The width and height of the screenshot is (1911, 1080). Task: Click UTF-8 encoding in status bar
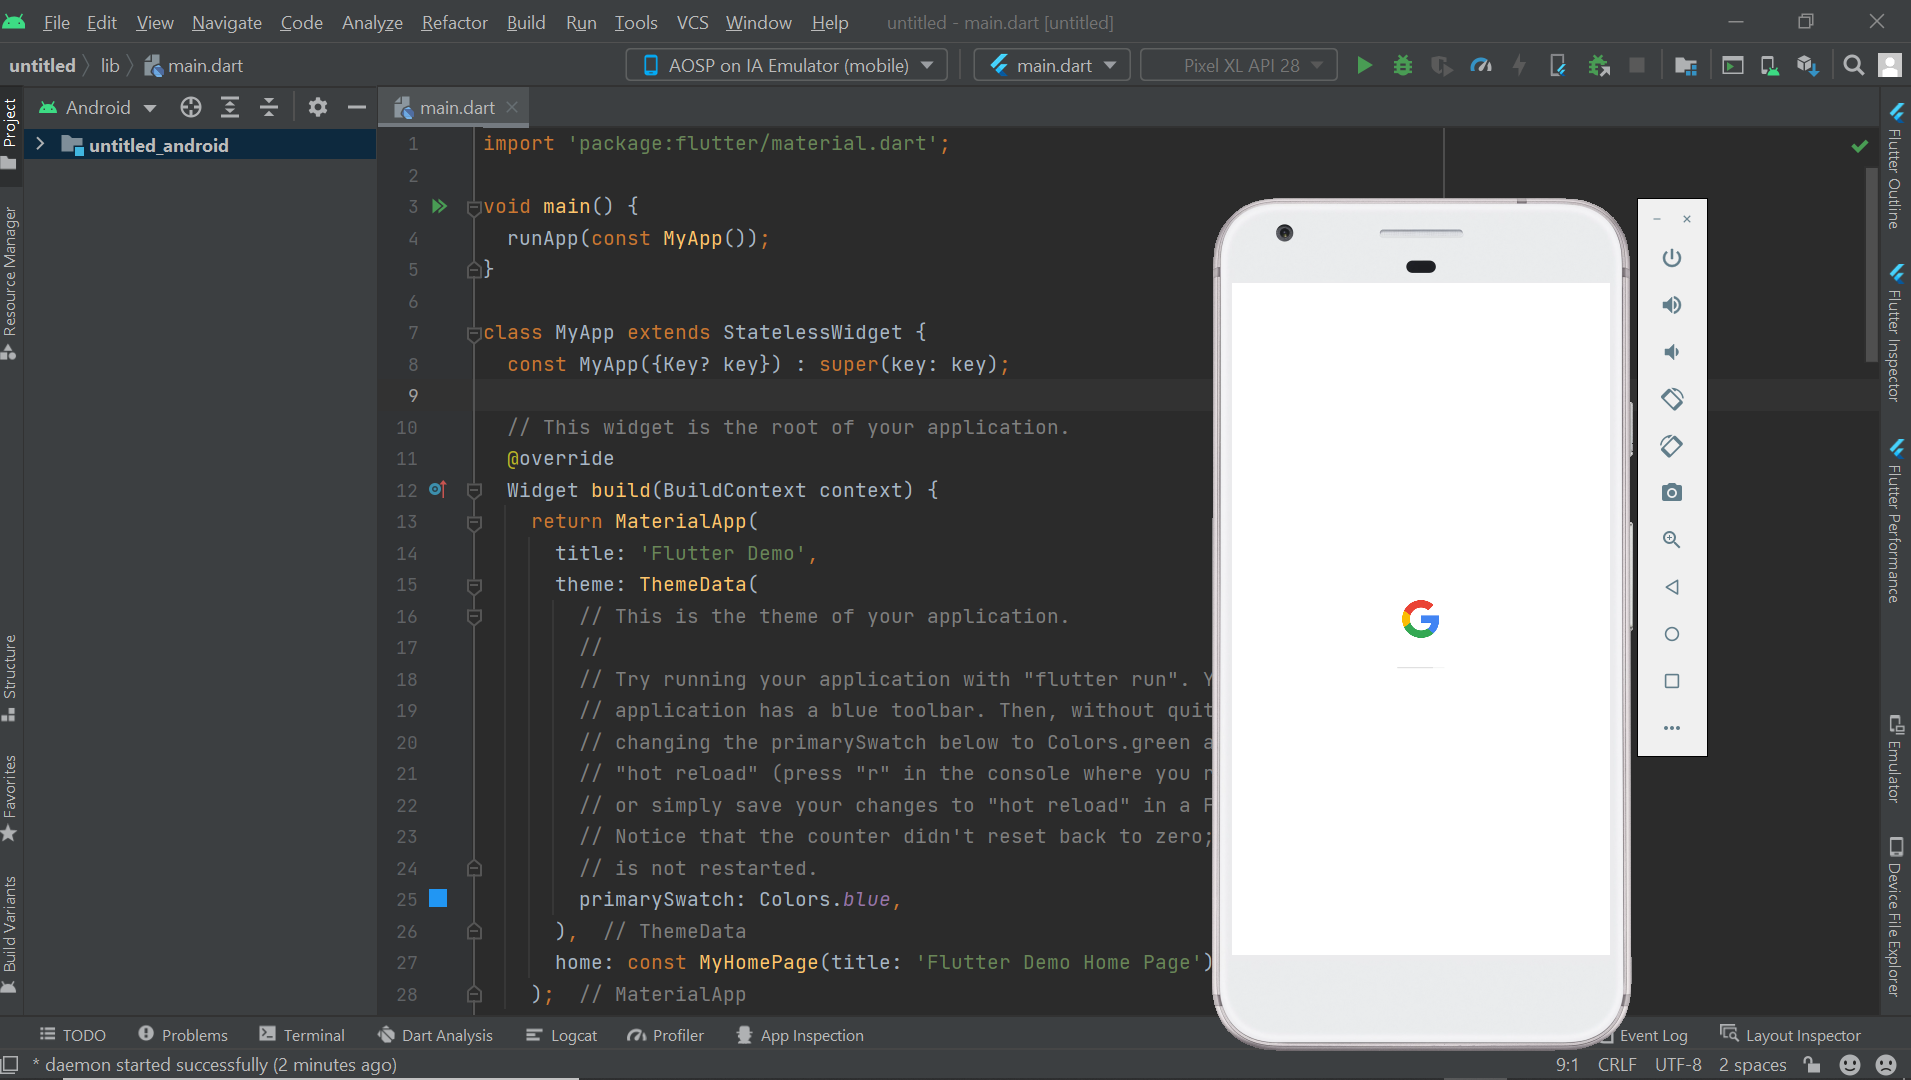1677,1065
